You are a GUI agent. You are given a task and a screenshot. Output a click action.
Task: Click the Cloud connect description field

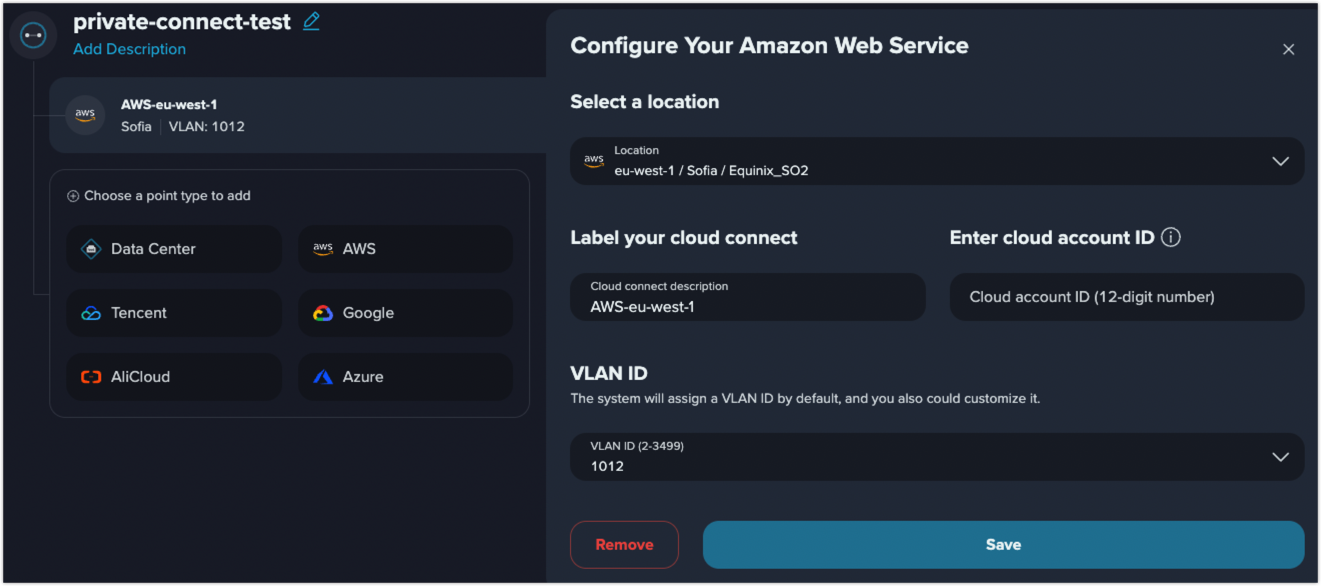tap(748, 297)
